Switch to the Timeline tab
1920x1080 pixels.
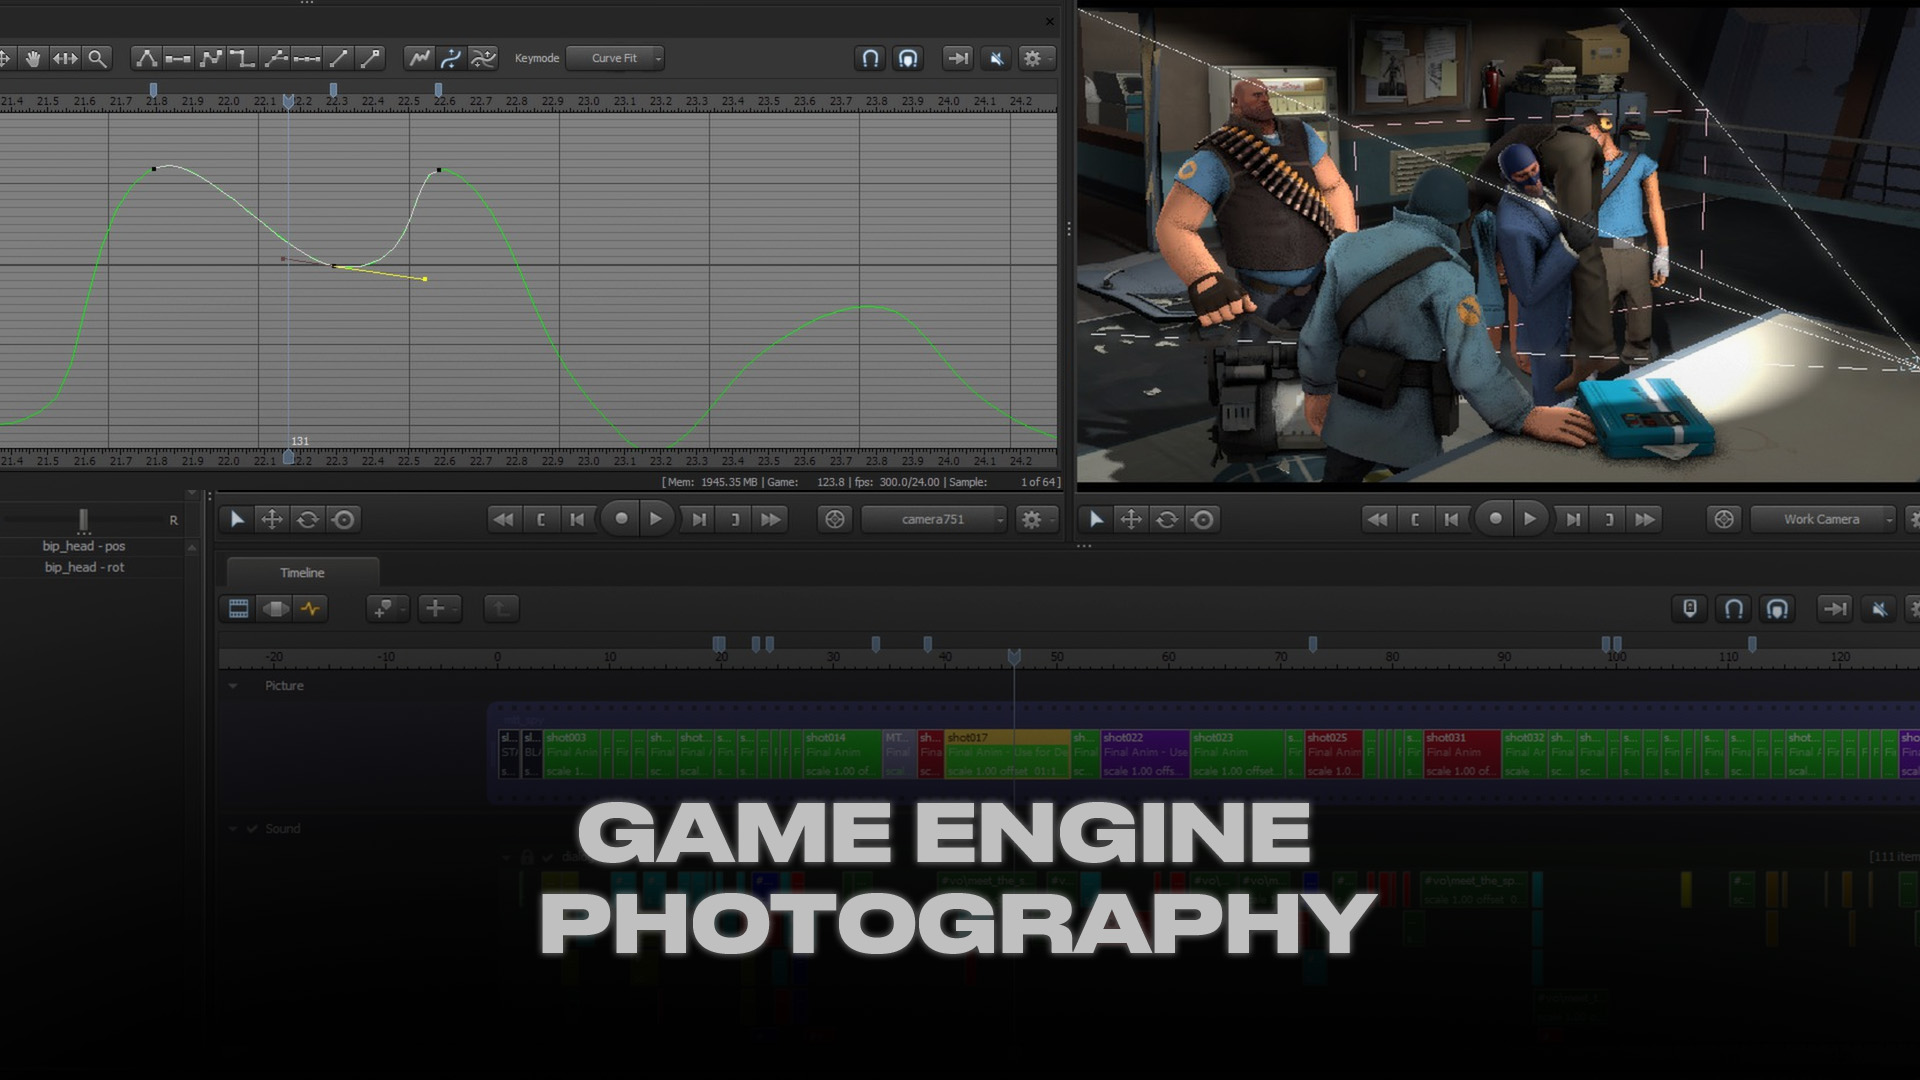[x=303, y=572]
